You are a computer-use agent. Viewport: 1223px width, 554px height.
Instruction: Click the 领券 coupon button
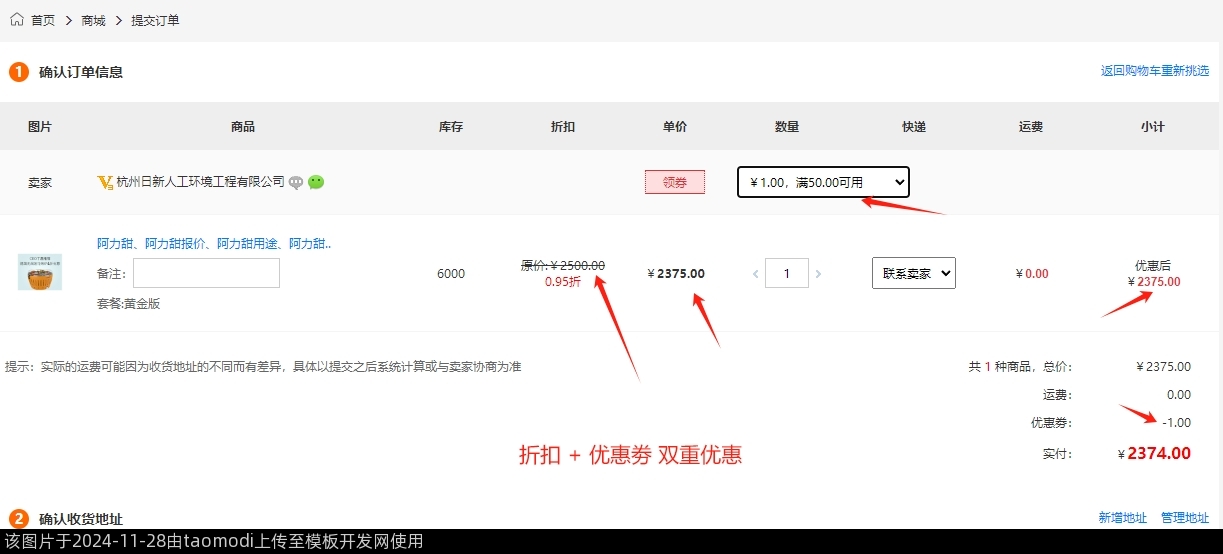coord(675,182)
